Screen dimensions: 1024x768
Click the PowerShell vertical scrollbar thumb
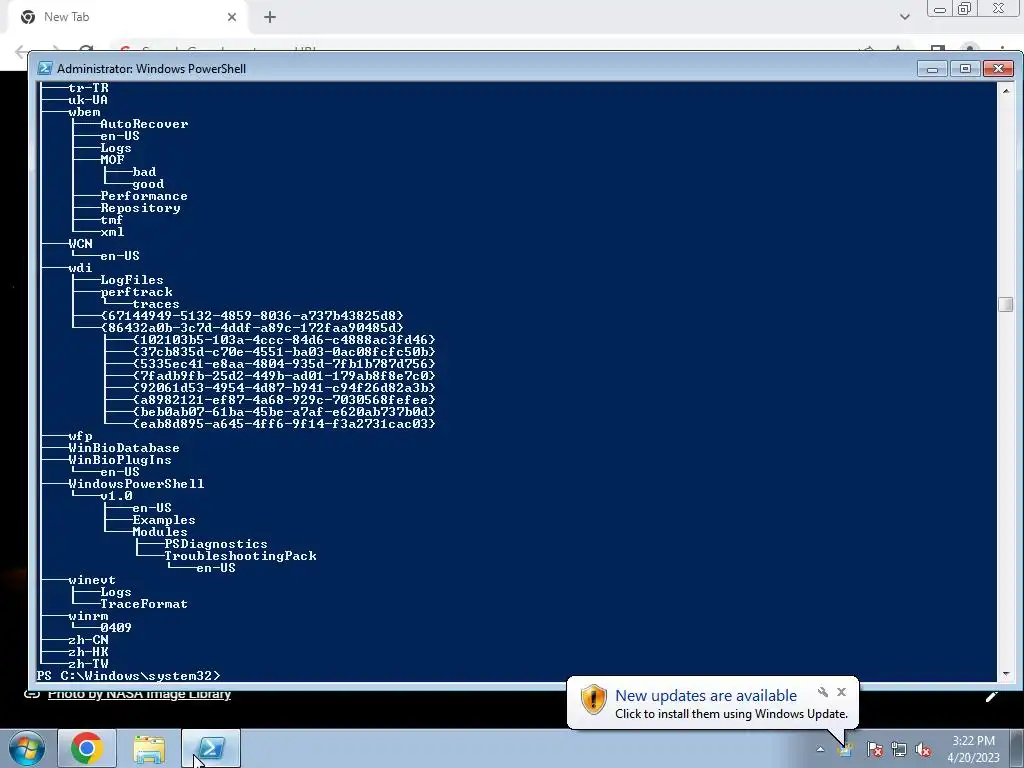click(x=1006, y=304)
